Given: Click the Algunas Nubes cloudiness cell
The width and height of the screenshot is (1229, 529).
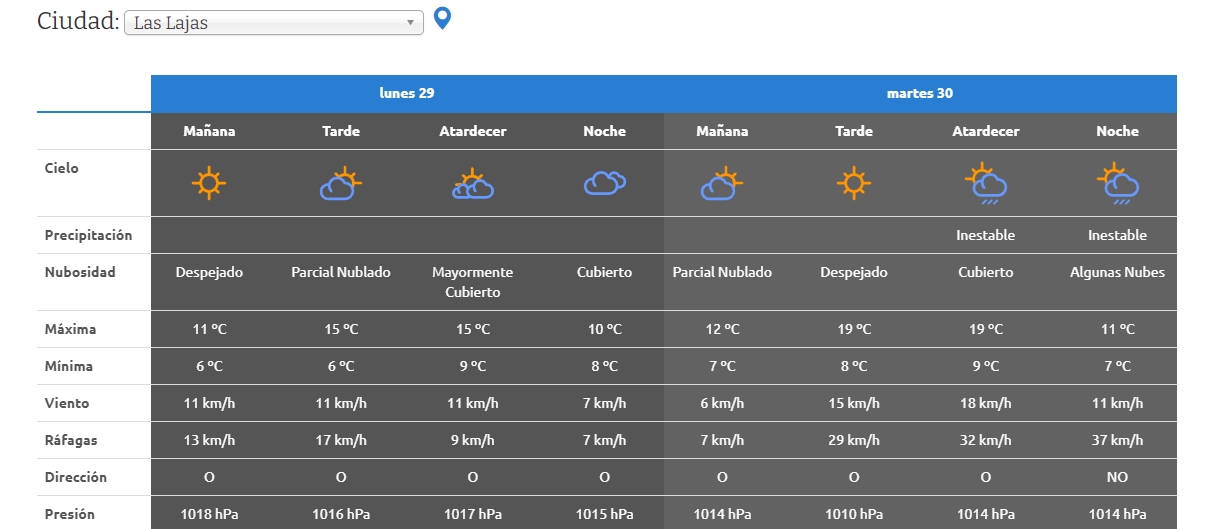Looking at the screenshot, I should pyautogui.click(x=1117, y=272).
